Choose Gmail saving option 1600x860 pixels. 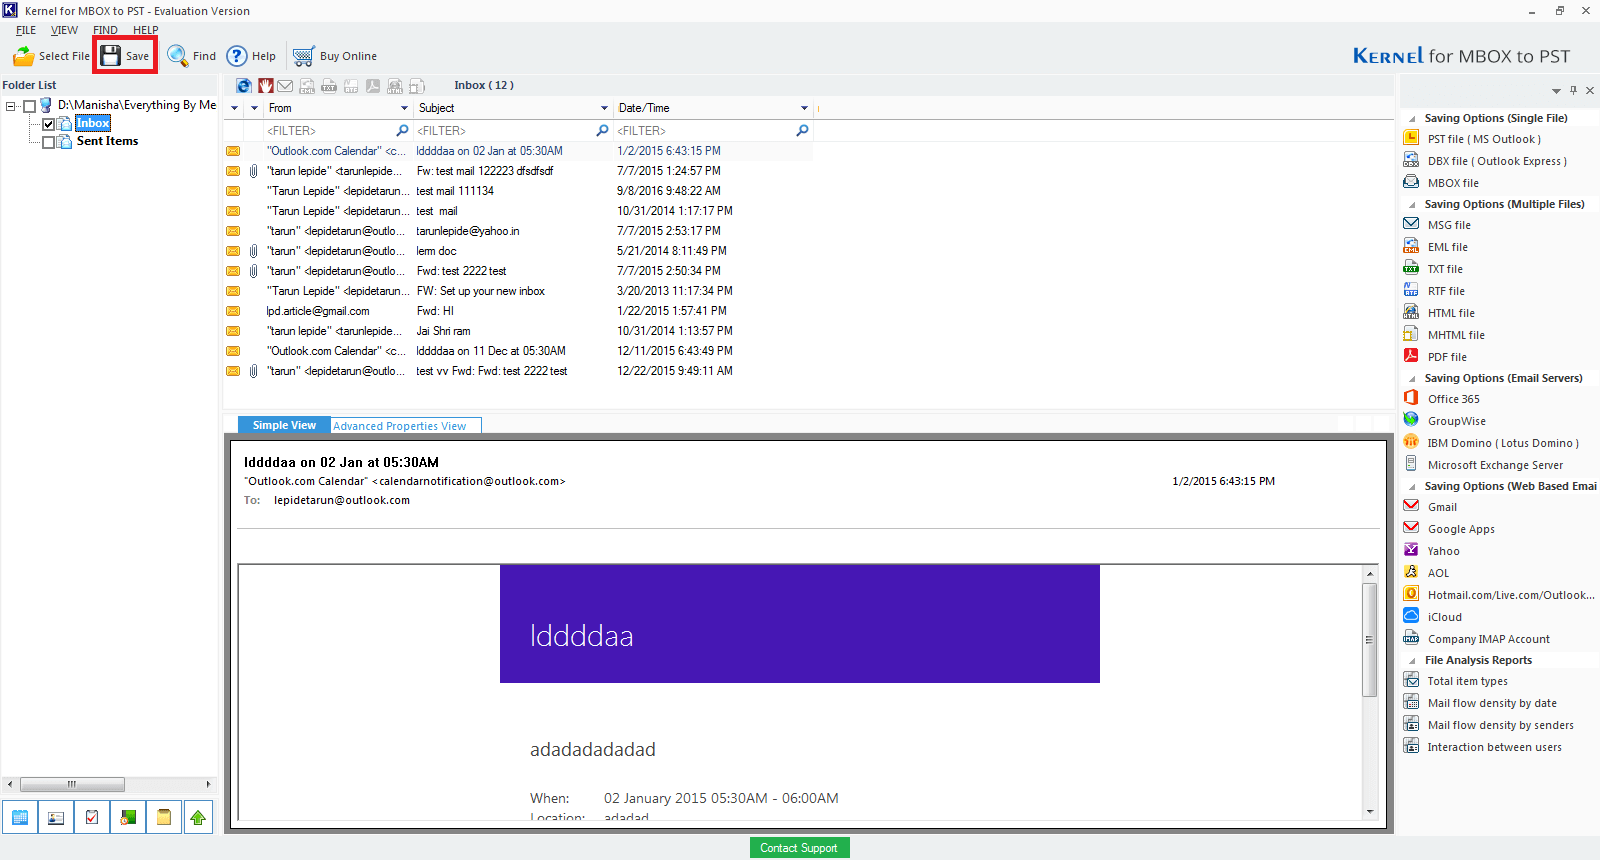point(1430,507)
